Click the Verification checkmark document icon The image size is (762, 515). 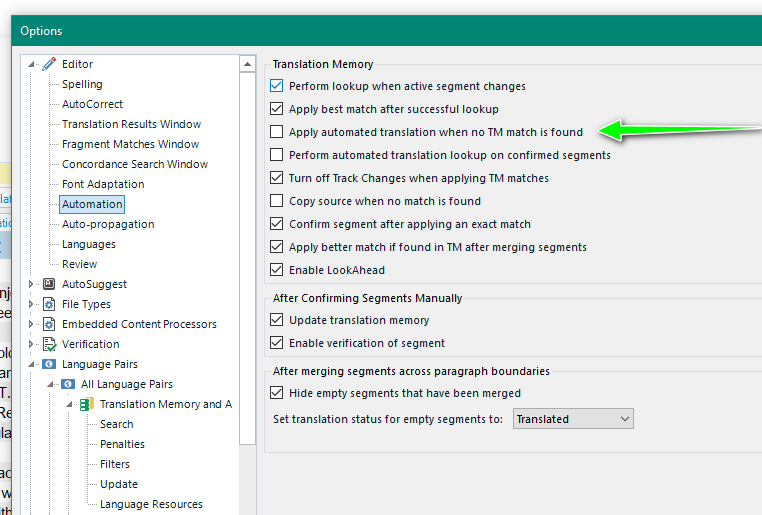[x=49, y=344]
